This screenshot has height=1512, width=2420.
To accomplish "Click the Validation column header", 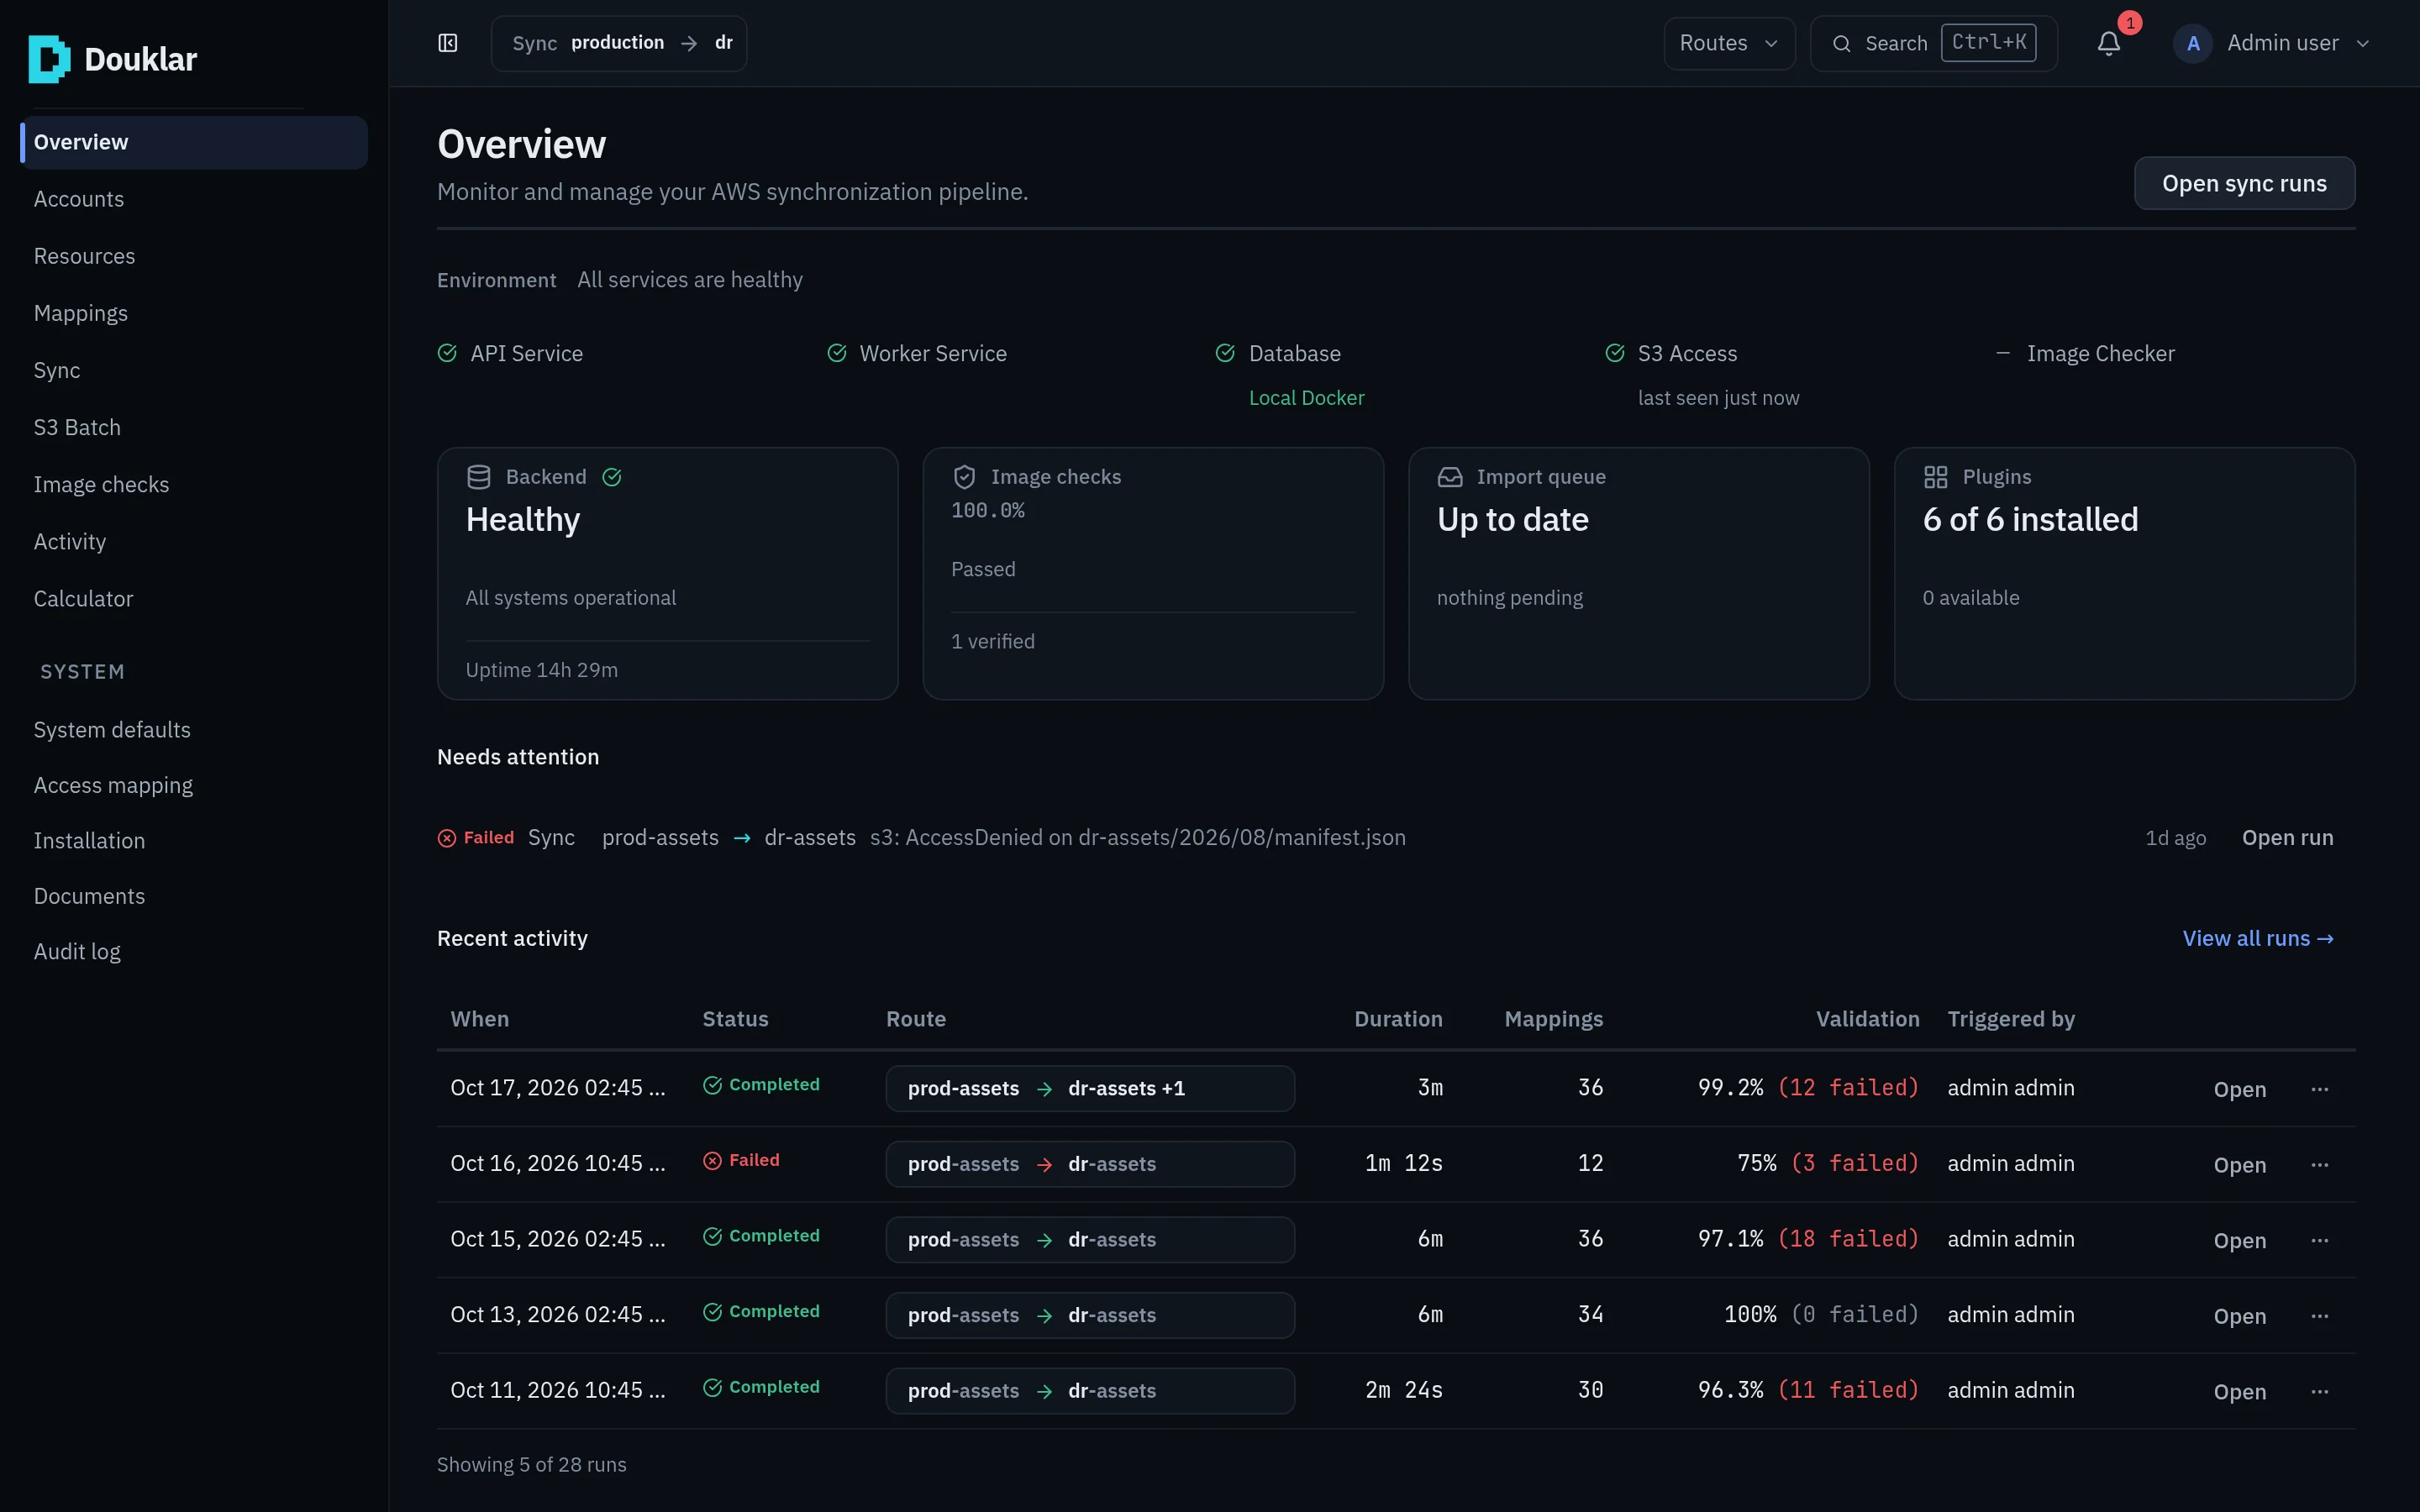I will coord(1867,1019).
